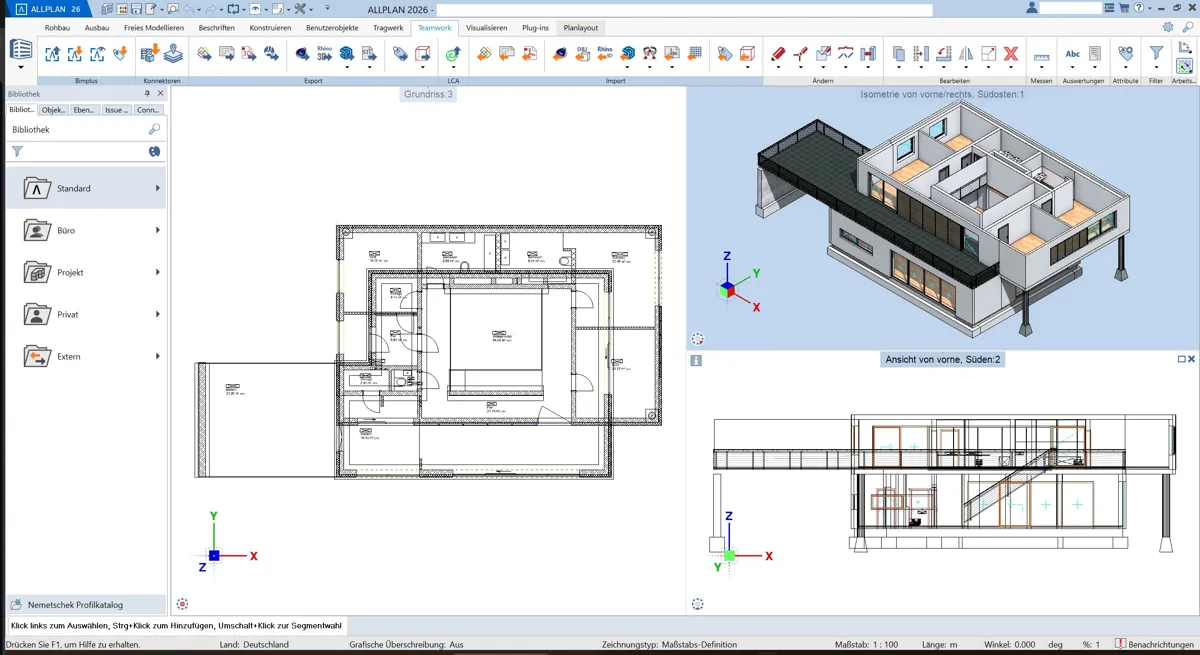Click the Rhino 3D export icon

(x=324, y=53)
